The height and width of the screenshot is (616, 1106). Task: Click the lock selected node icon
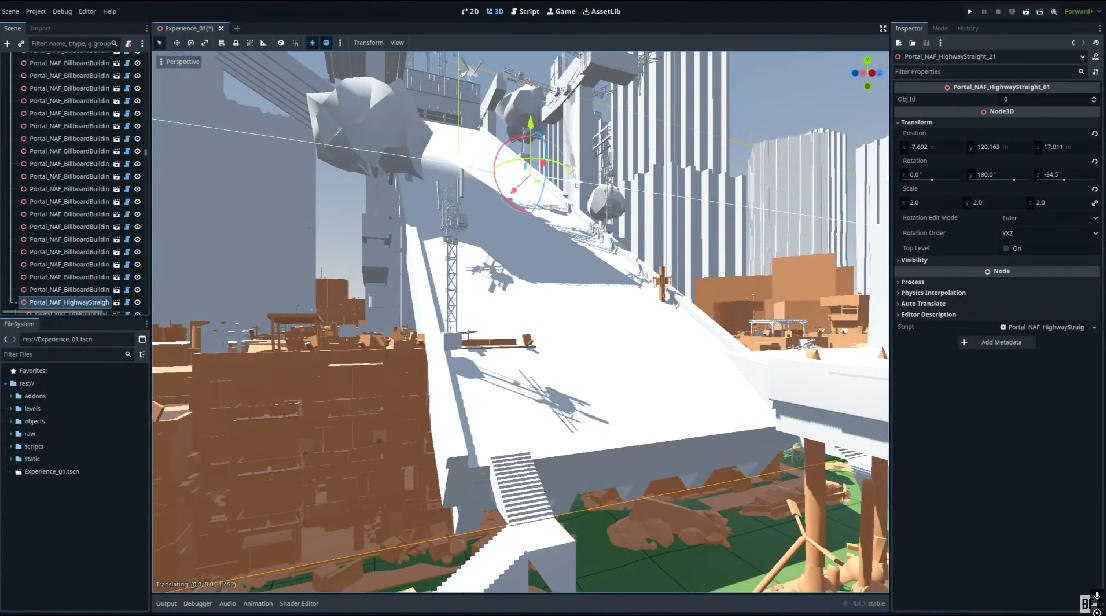[236, 42]
